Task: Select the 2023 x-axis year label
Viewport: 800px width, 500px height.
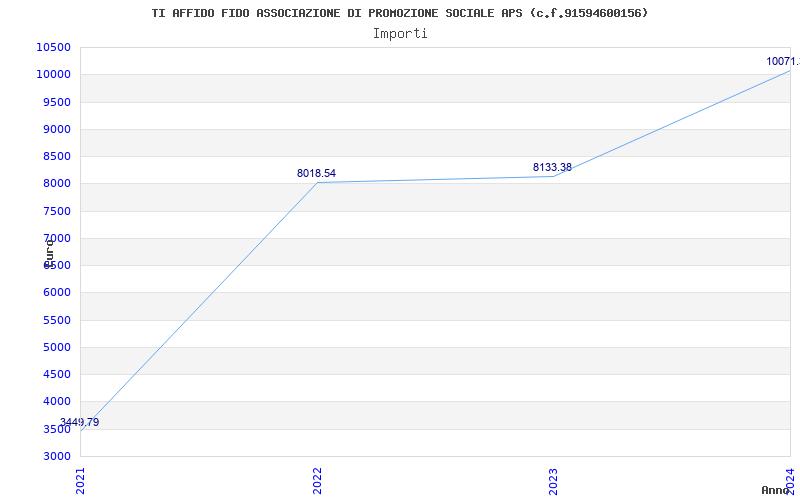Action: pyautogui.click(x=553, y=479)
